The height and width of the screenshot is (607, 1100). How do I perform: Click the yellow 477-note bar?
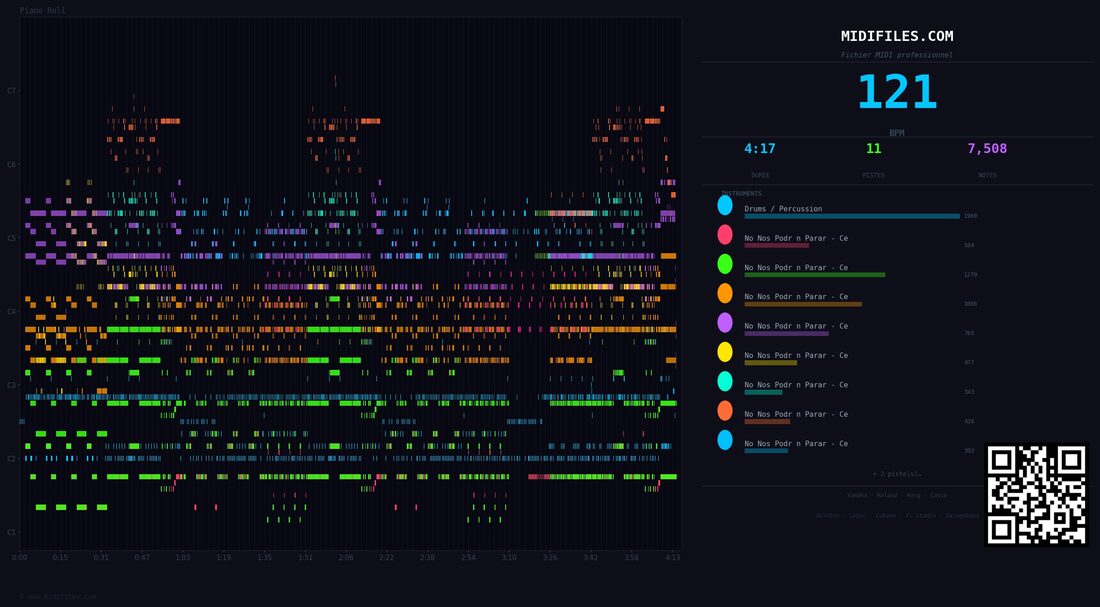(770, 363)
